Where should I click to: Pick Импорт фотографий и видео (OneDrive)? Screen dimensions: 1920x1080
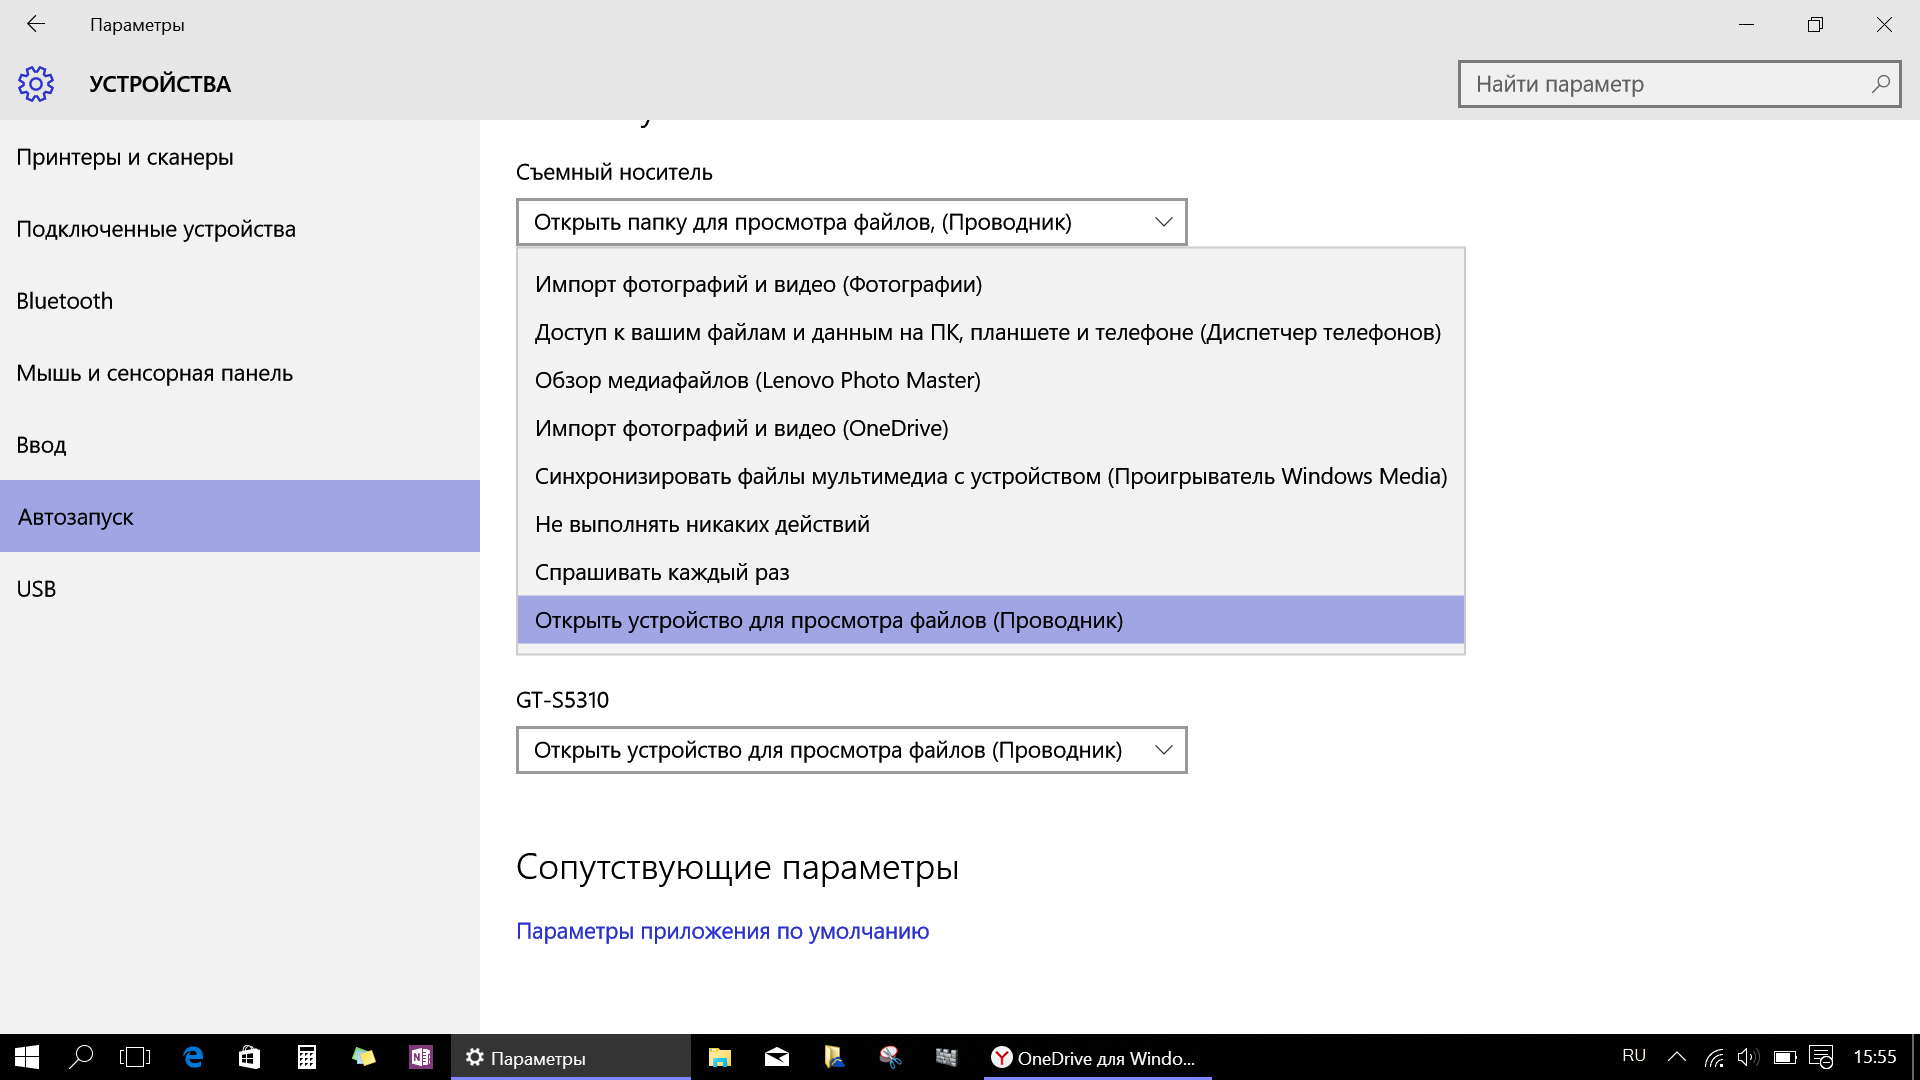click(991, 428)
